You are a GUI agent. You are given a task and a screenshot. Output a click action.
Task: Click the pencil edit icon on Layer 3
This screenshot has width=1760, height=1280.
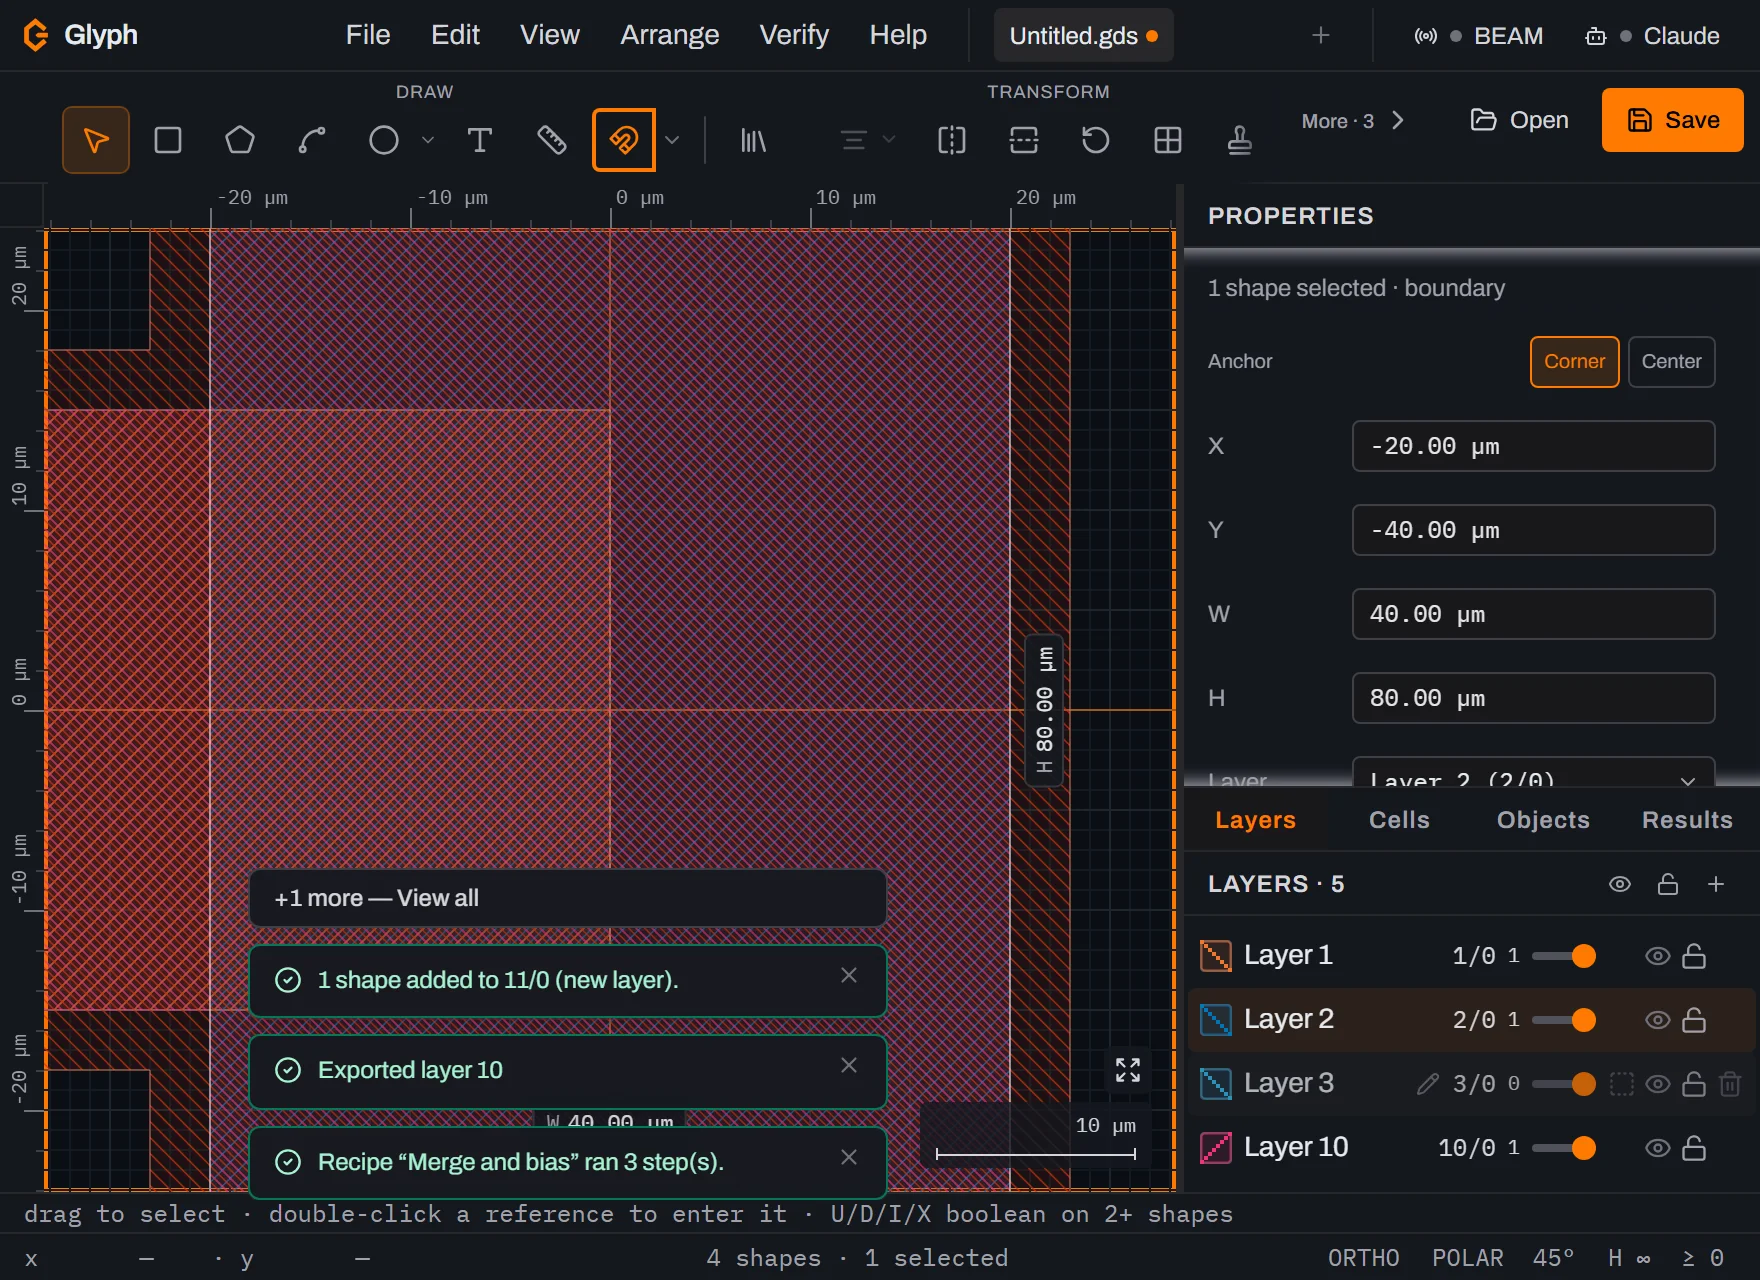[1428, 1084]
